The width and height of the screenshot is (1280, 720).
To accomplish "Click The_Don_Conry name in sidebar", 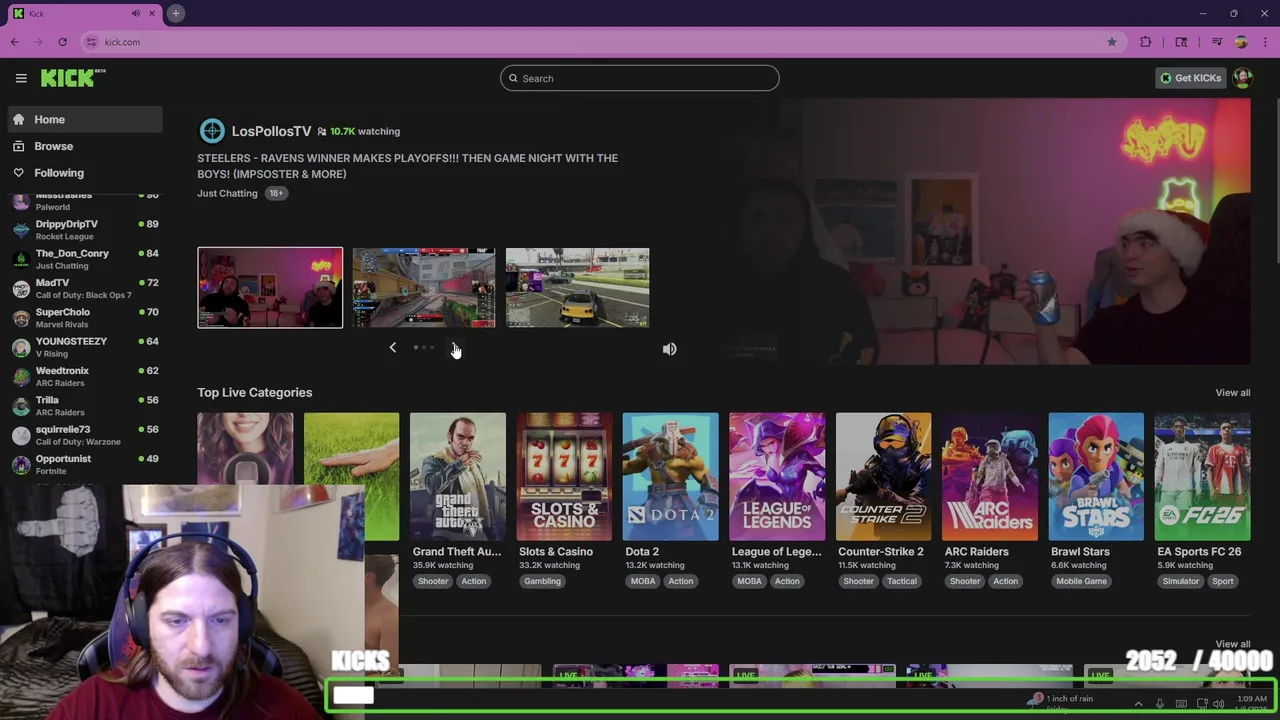I will click(72, 253).
